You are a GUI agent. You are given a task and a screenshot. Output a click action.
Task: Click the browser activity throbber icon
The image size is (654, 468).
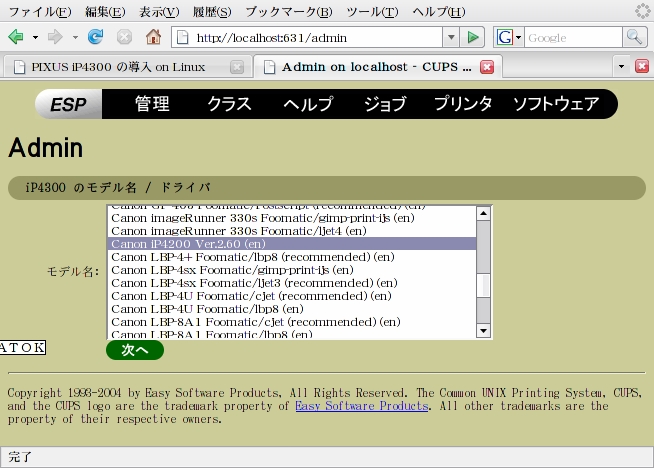point(642,11)
